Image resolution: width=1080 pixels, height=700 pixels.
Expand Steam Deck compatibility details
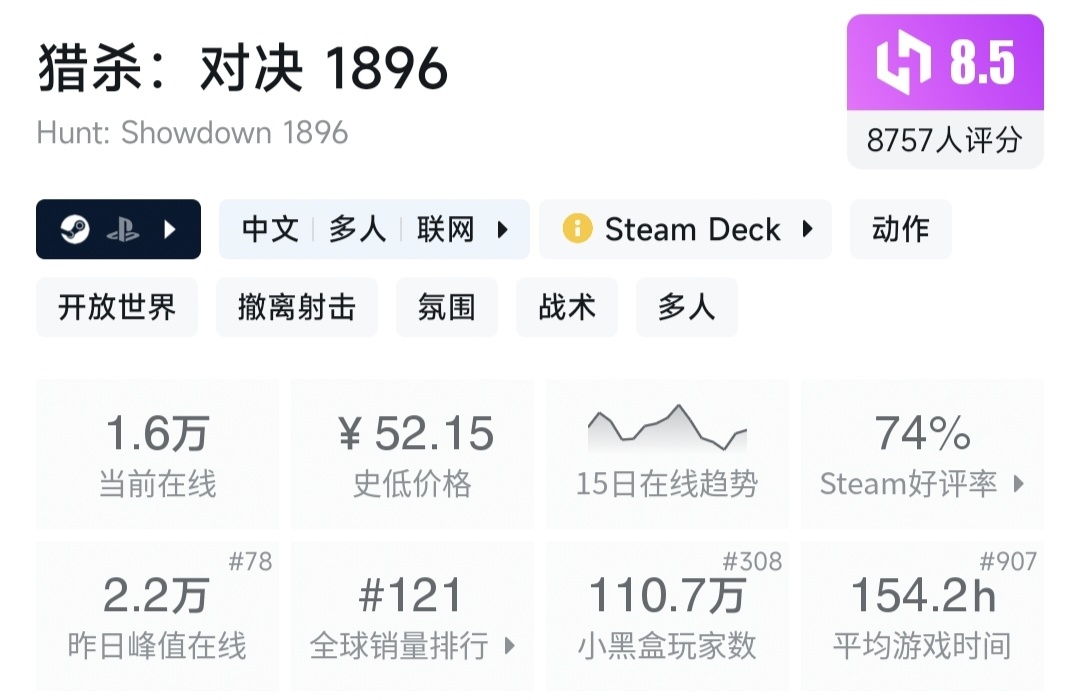click(x=807, y=230)
